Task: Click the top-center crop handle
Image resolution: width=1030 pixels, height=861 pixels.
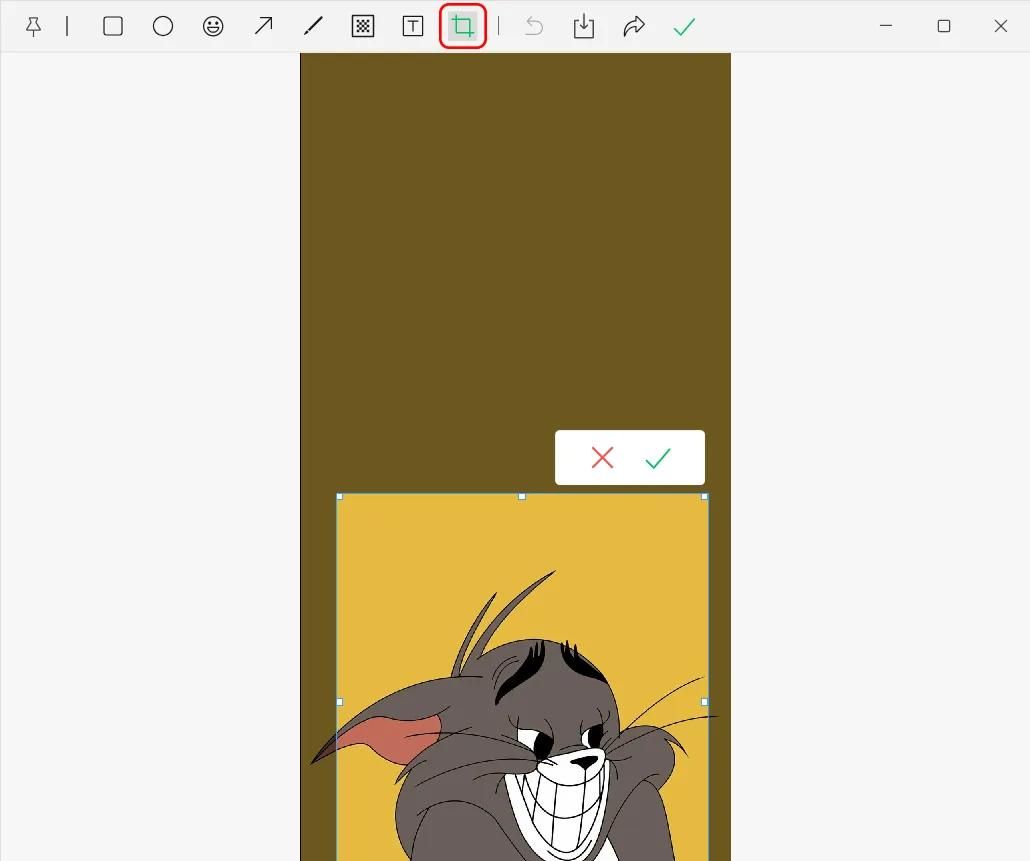Action: point(522,496)
